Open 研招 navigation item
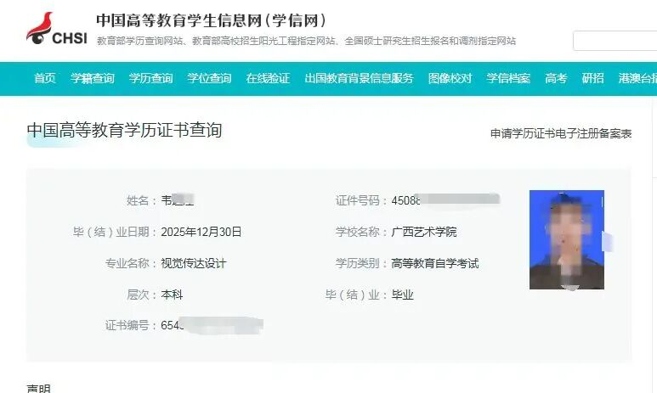The image size is (657, 393). (593, 78)
